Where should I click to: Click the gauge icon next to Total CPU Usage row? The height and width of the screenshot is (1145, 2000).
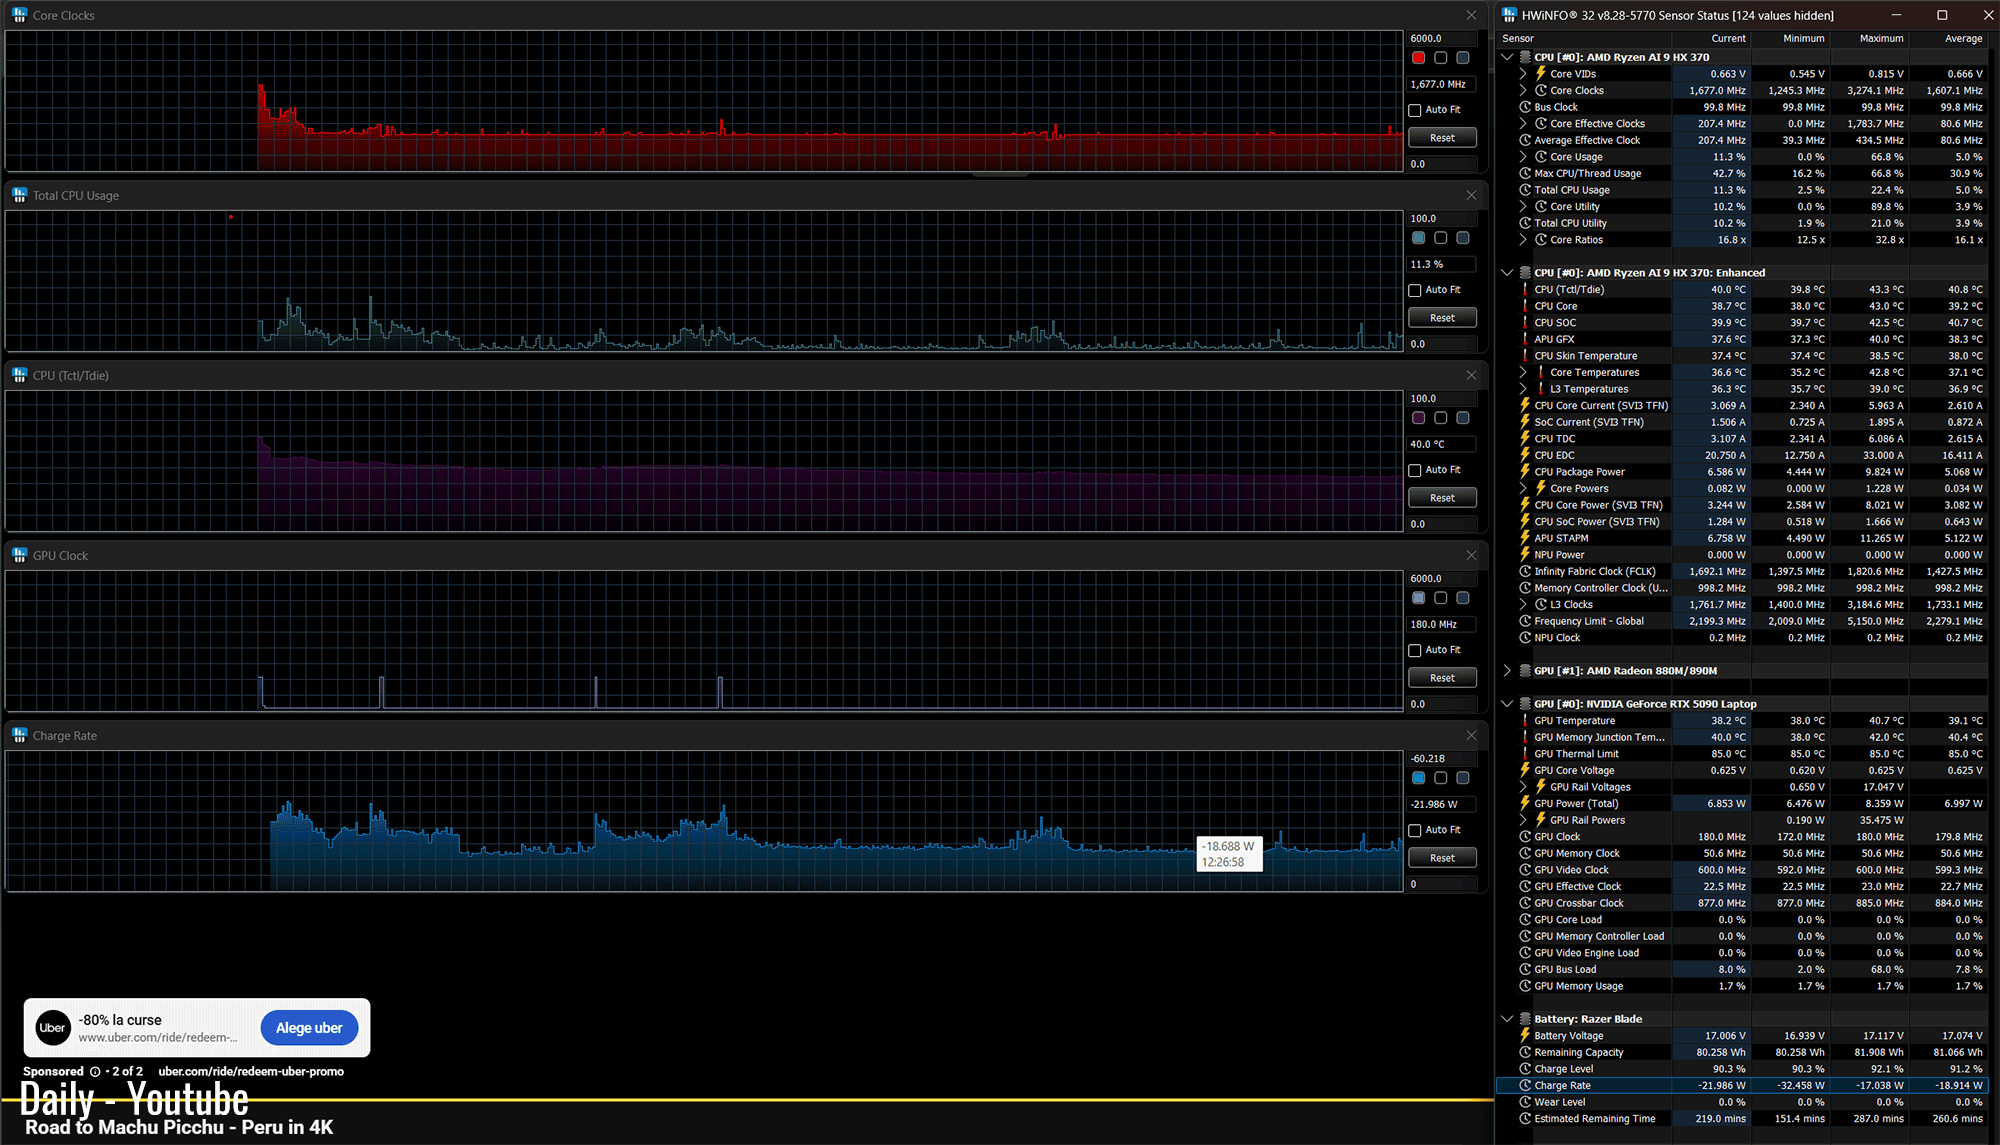1525,190
